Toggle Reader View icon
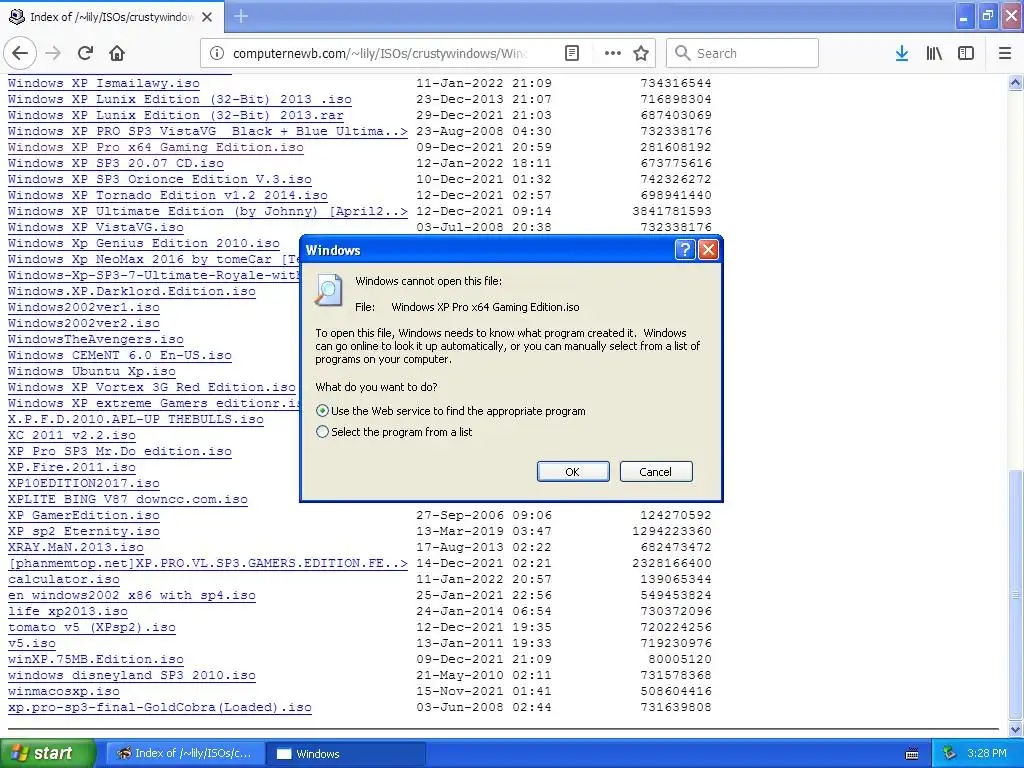1024x768 pixels. tap(572, 54)
